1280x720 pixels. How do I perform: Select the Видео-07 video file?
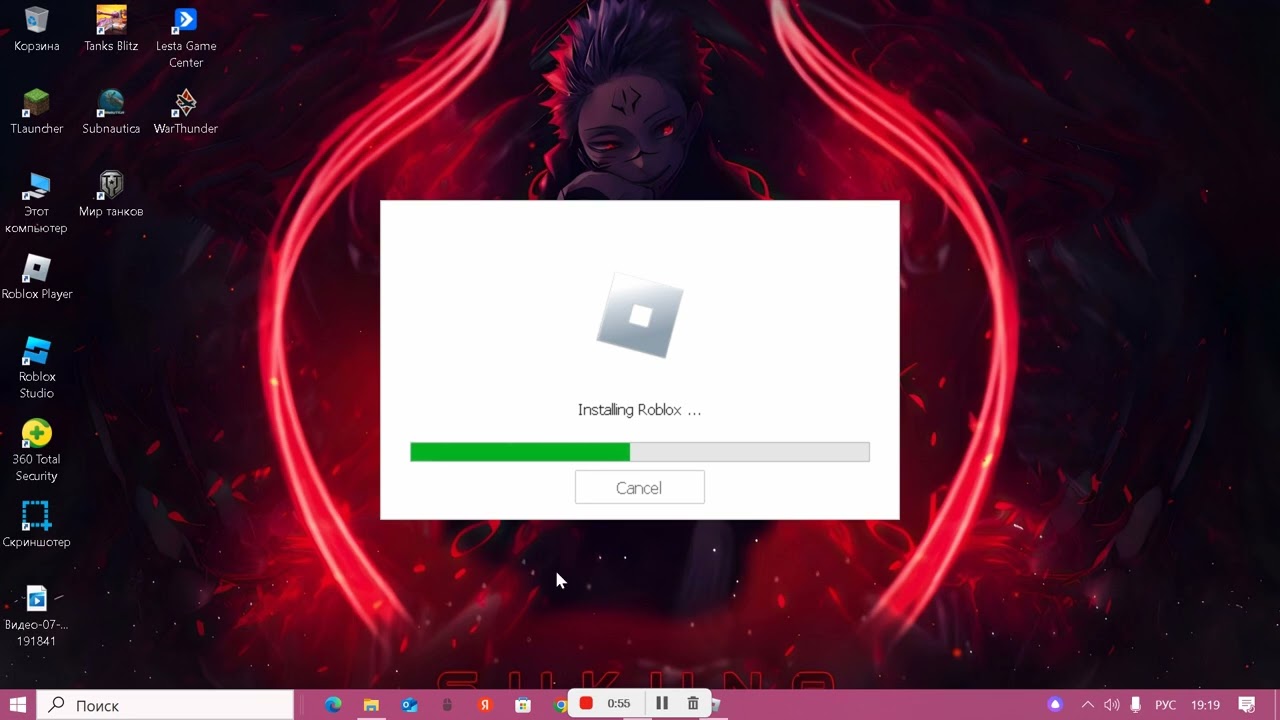pyautogui.click(x=37, y=616)
